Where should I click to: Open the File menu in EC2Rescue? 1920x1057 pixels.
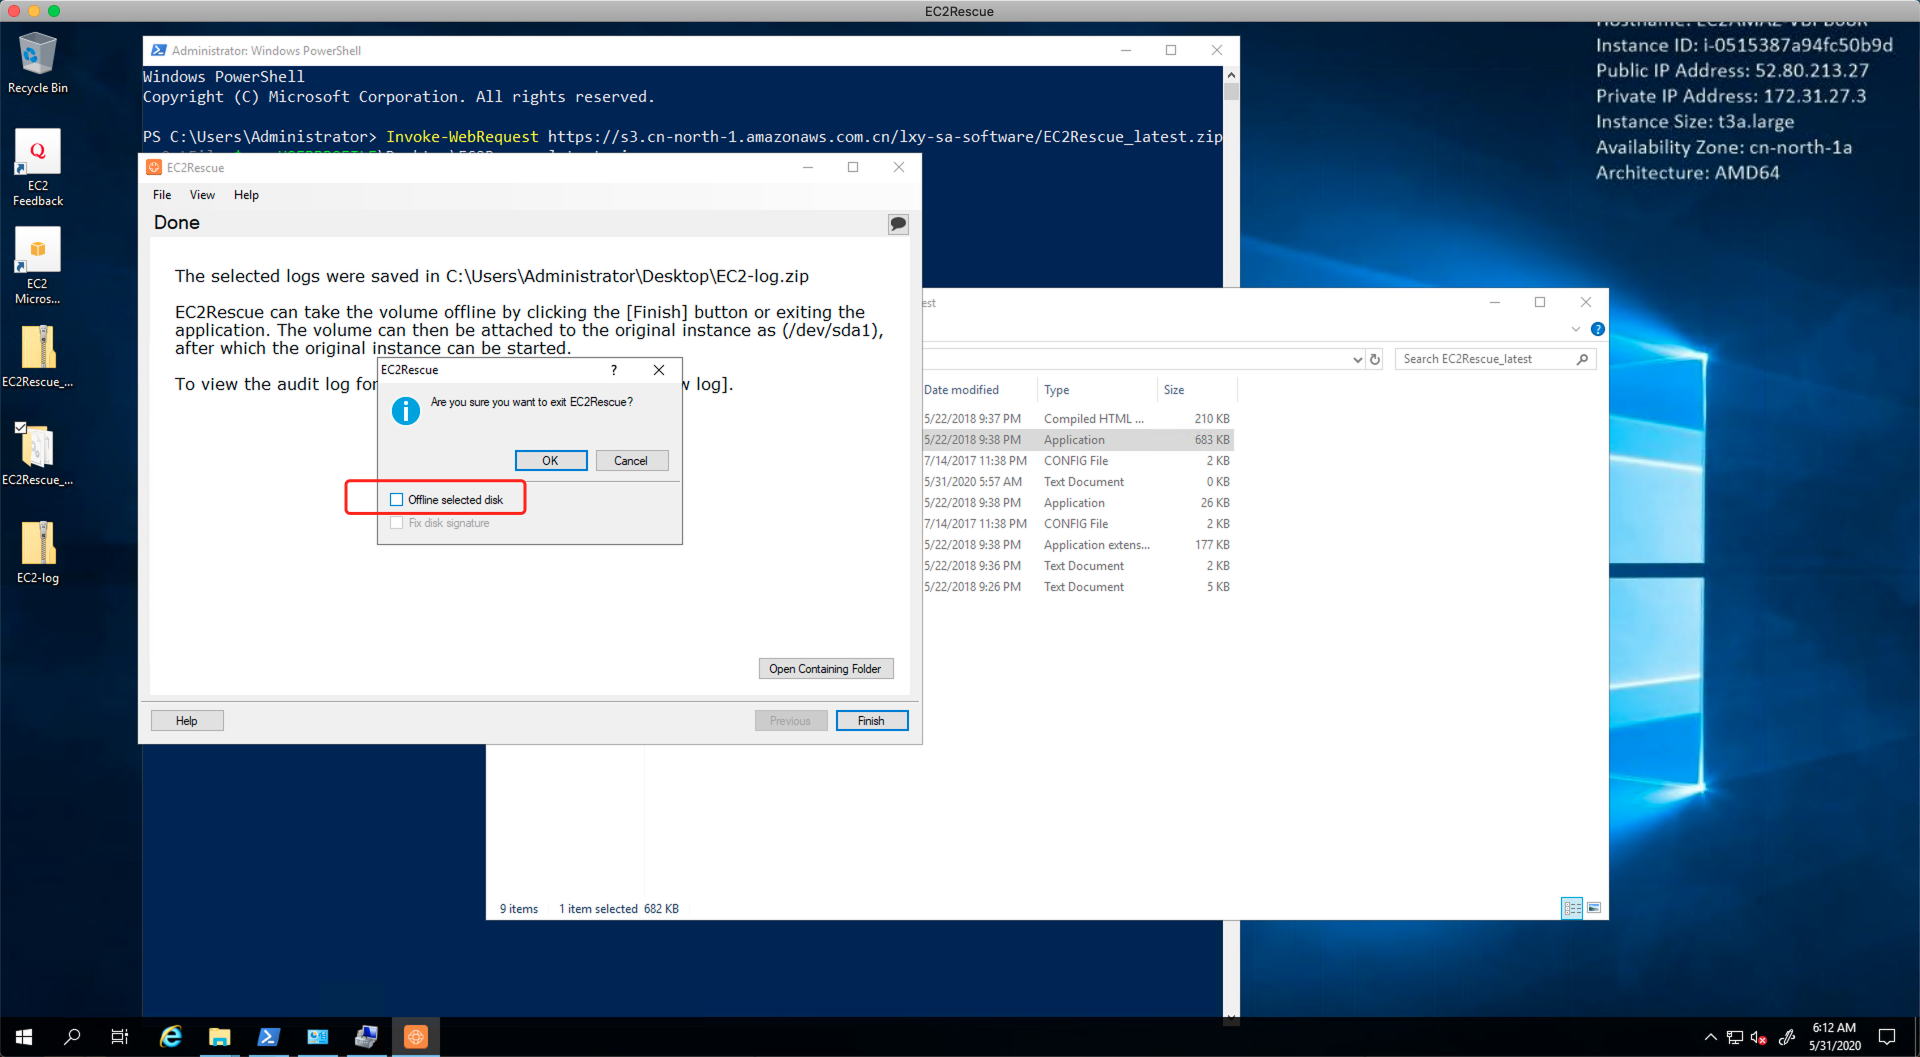click(x=162, y=195)
